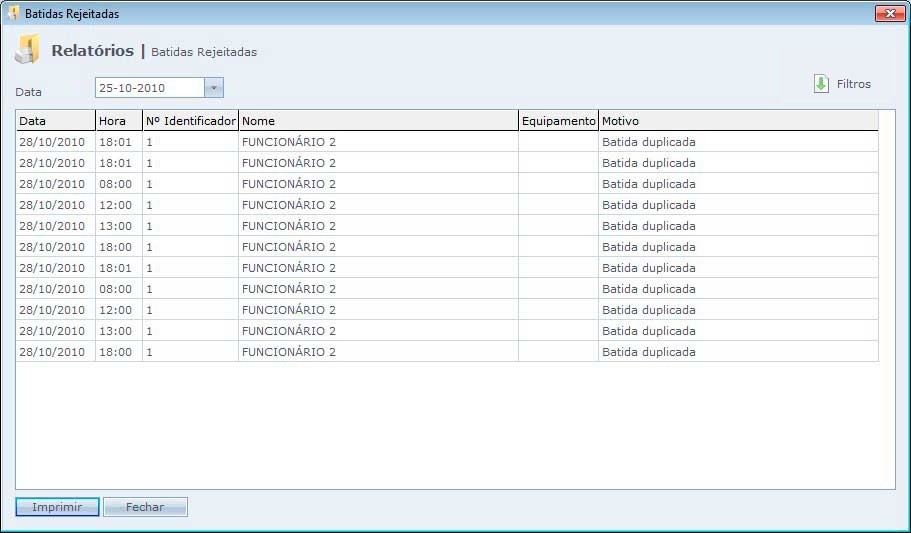Screen dimensions: 911x533
Task: Click Batida duplicada in the first 13:00 row
Action: (648, 226)
